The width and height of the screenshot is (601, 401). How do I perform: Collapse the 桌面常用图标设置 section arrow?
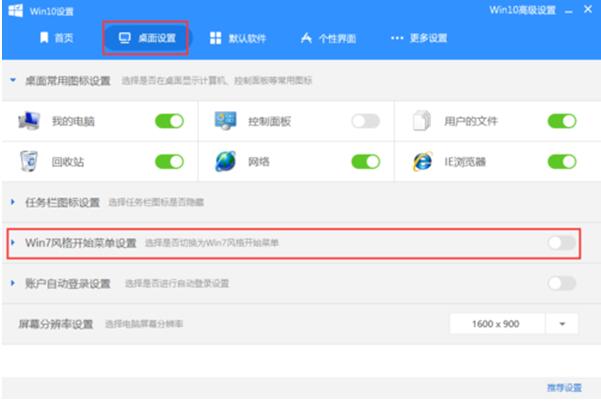pos(13,80)
